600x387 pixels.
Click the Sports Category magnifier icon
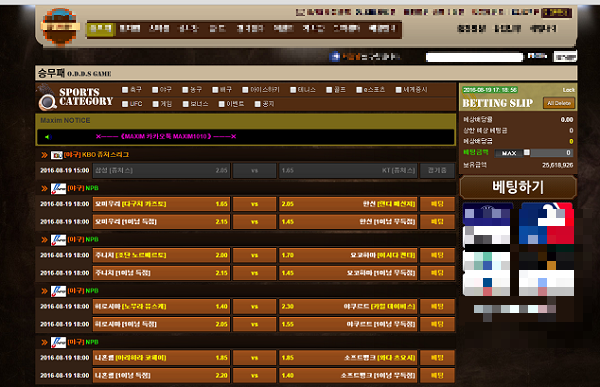47,101
